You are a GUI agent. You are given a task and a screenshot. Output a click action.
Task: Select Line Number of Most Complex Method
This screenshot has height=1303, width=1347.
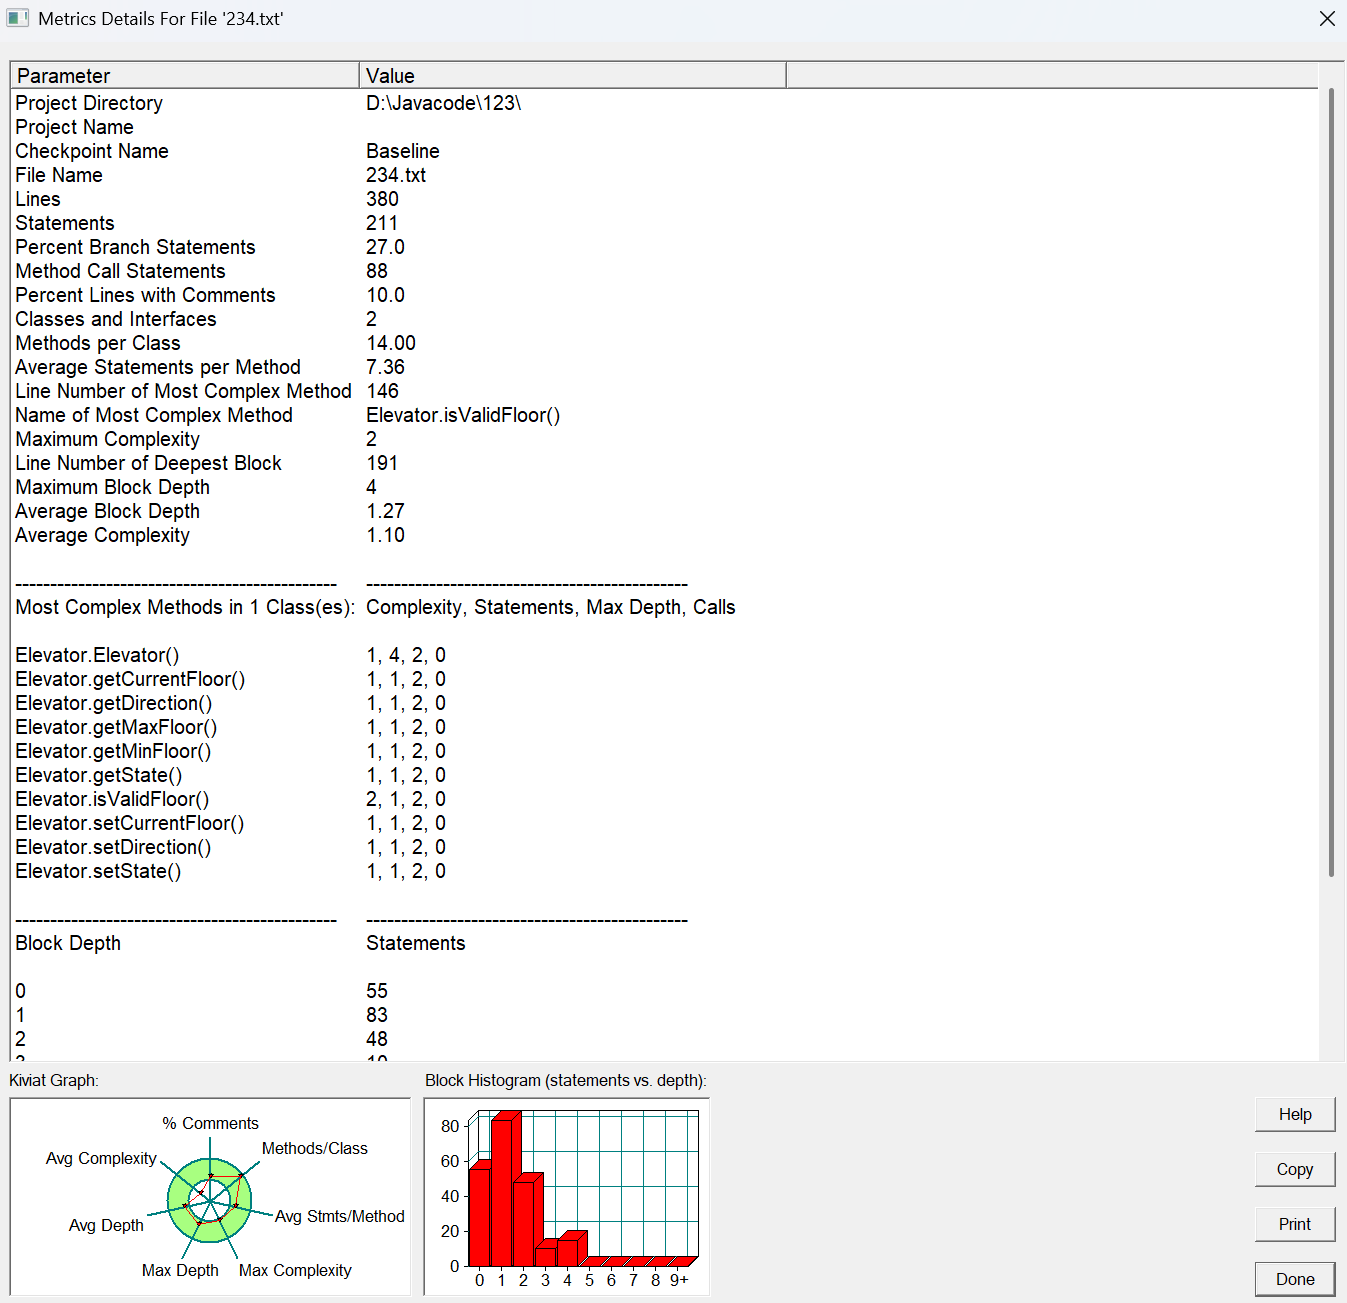tap(183, 391)
